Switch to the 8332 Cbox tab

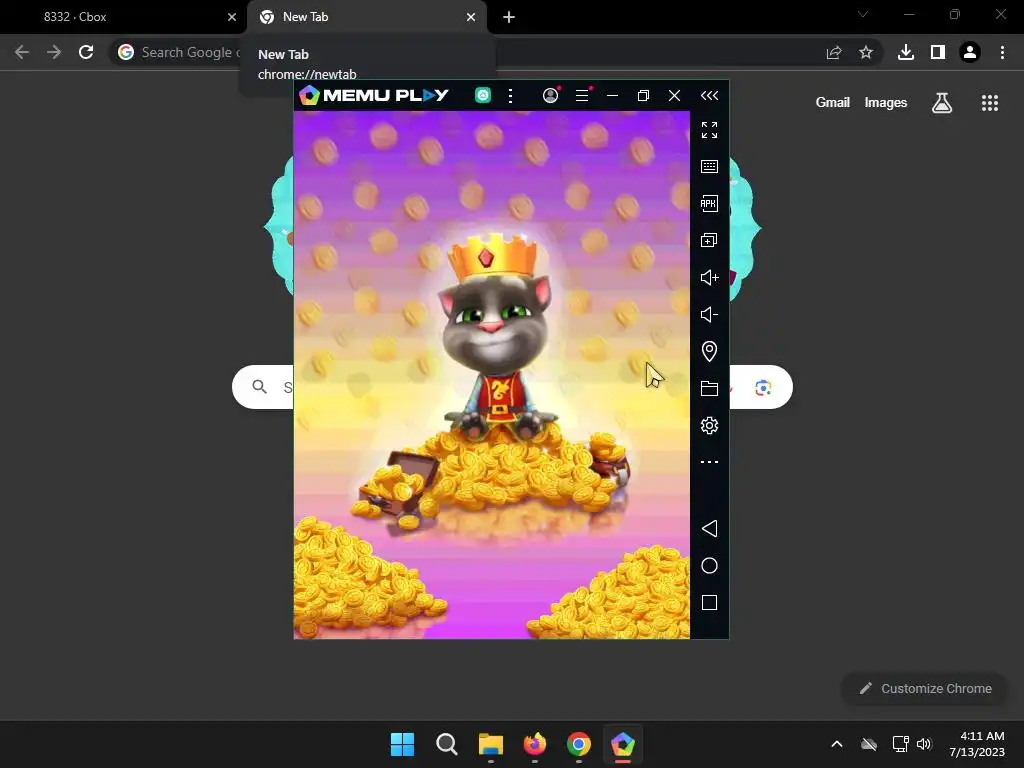(123, 18)
